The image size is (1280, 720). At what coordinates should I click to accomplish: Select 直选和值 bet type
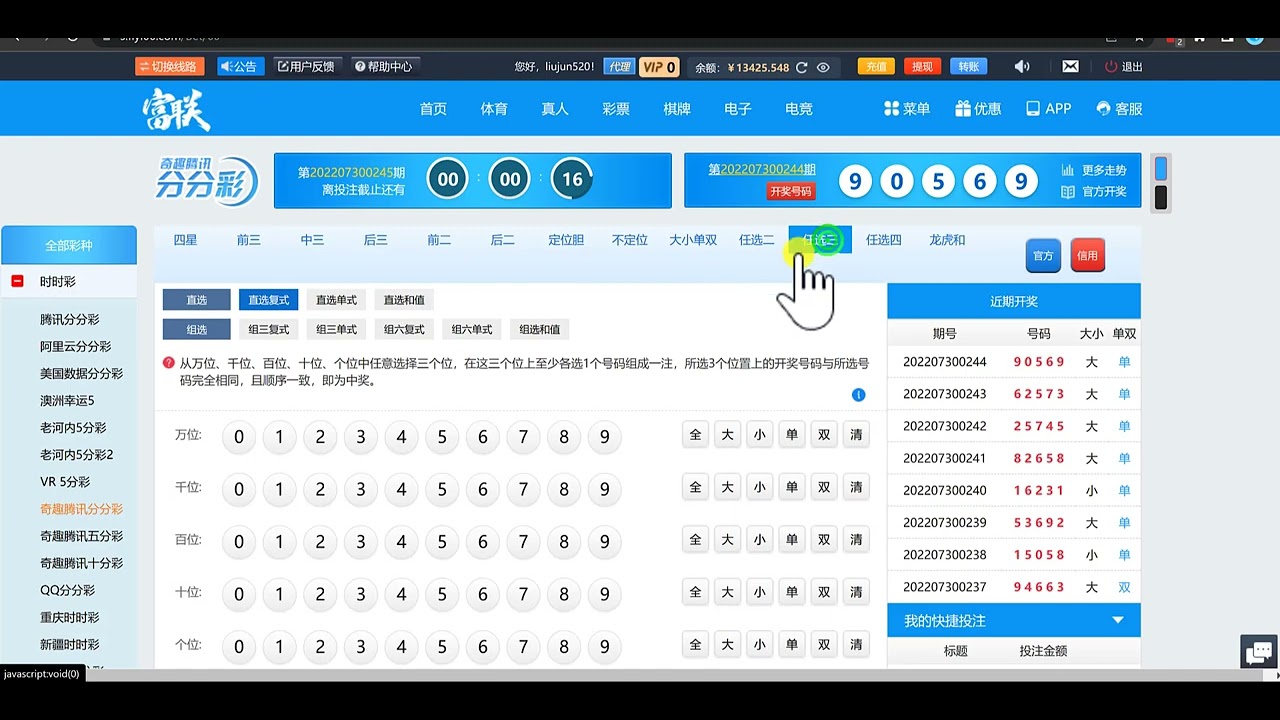tap(404, 300)
